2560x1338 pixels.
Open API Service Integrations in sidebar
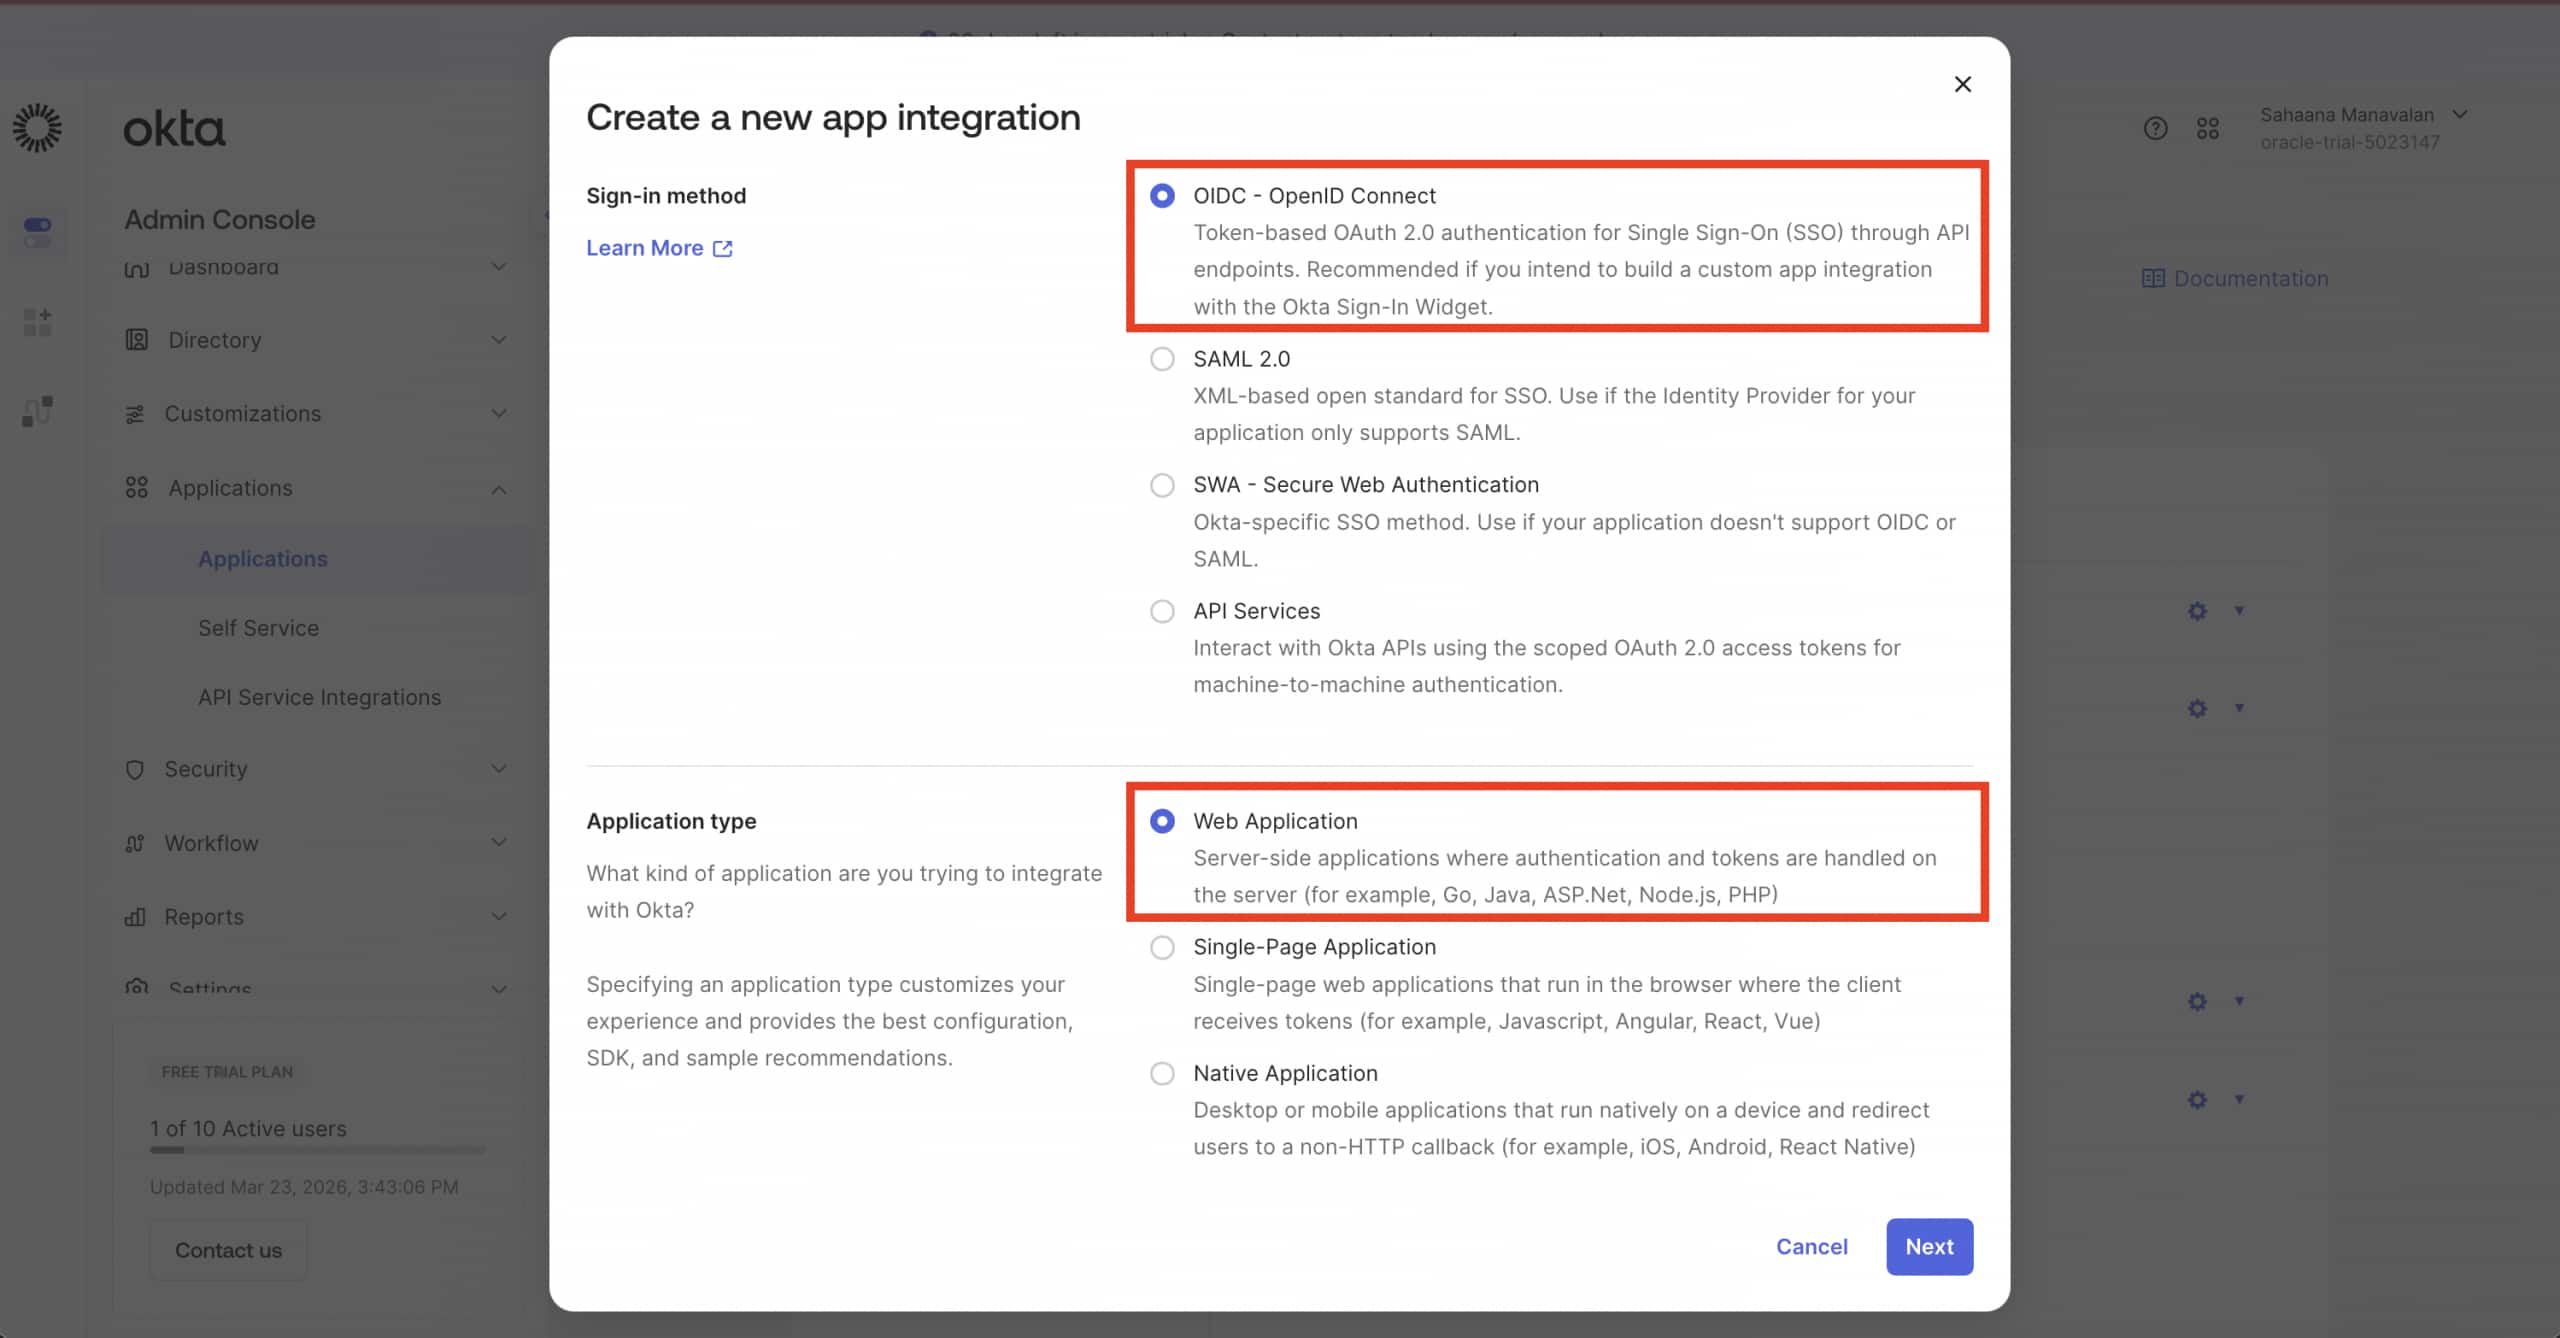(x=319, y=697)
